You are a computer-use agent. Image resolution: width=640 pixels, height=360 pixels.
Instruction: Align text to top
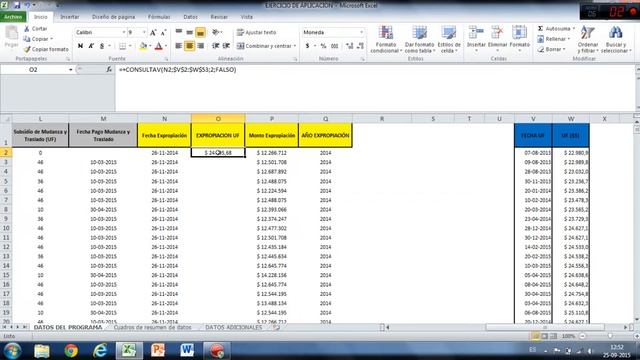[x=179, y=32]
